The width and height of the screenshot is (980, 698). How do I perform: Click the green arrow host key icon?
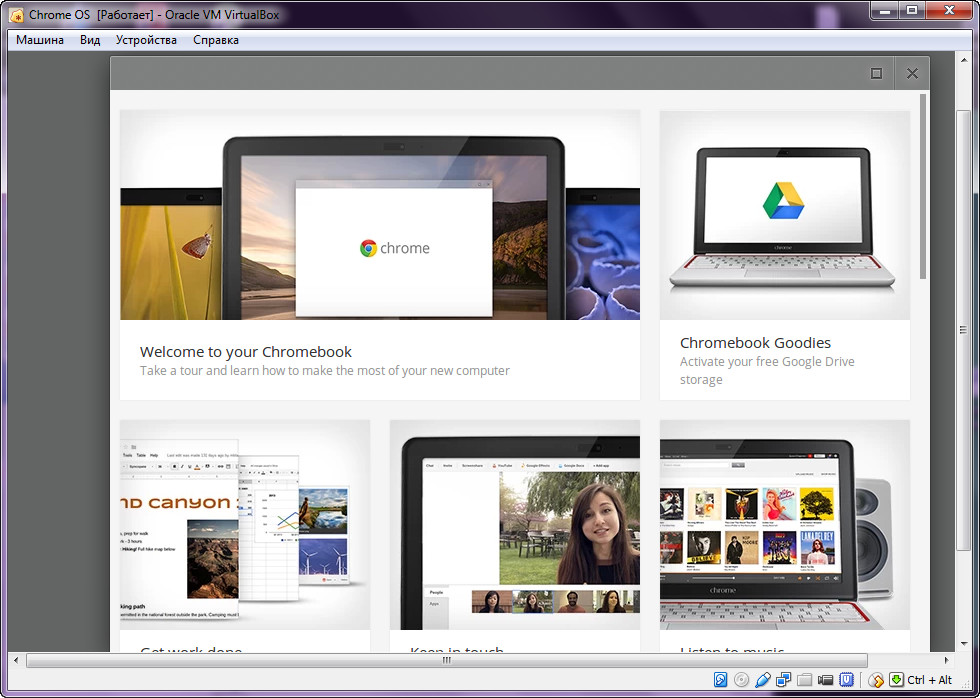click(x=897, y=680)
